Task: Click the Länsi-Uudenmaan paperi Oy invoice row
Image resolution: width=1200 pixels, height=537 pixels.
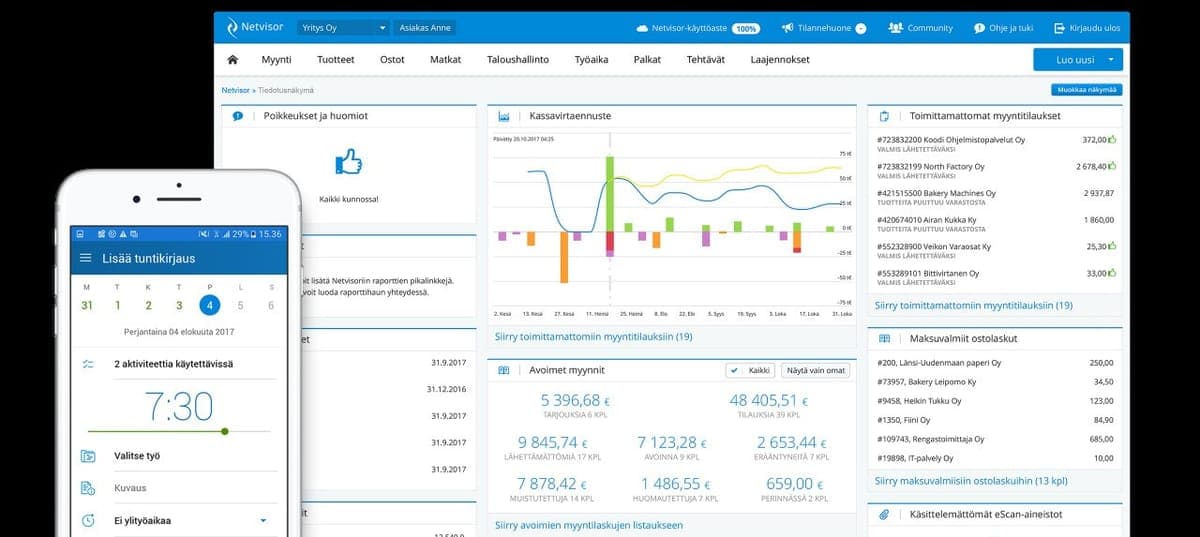Action: [x=994, y=363]
